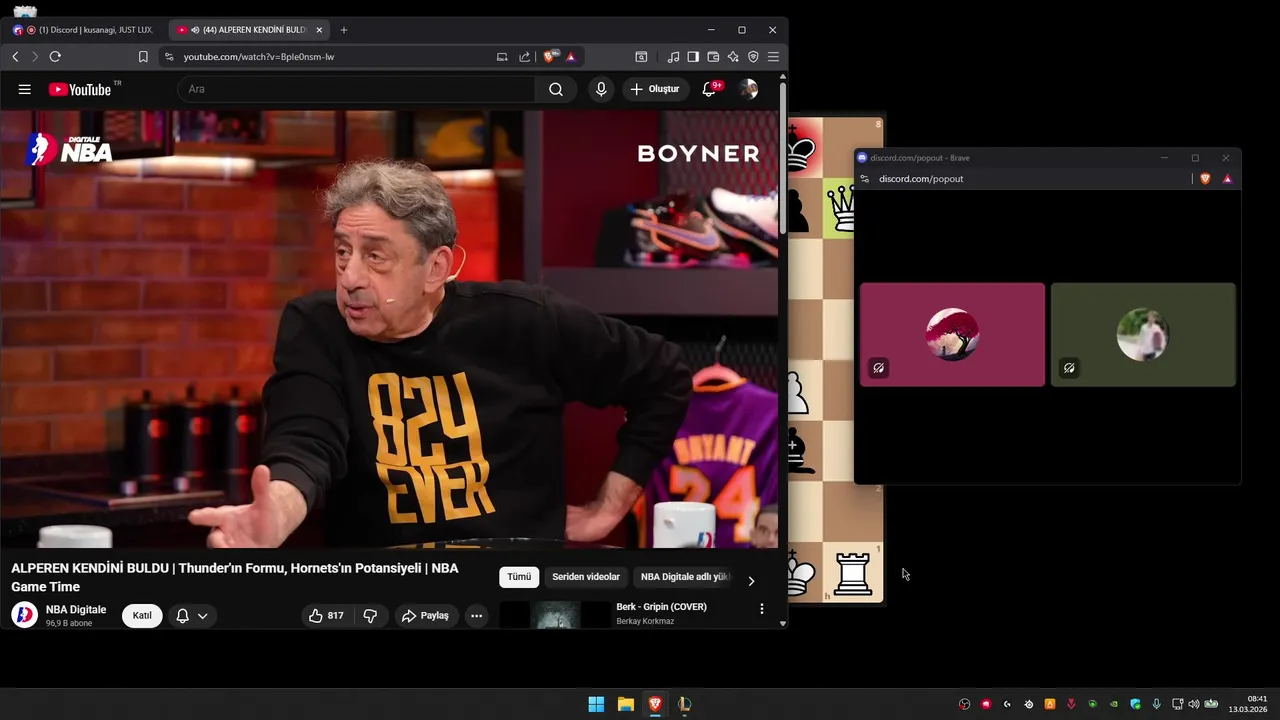Click inside the YouTube 'Ara' search field
The width and height of the screenshot is (1280, 720).
[x=357, y=89]
